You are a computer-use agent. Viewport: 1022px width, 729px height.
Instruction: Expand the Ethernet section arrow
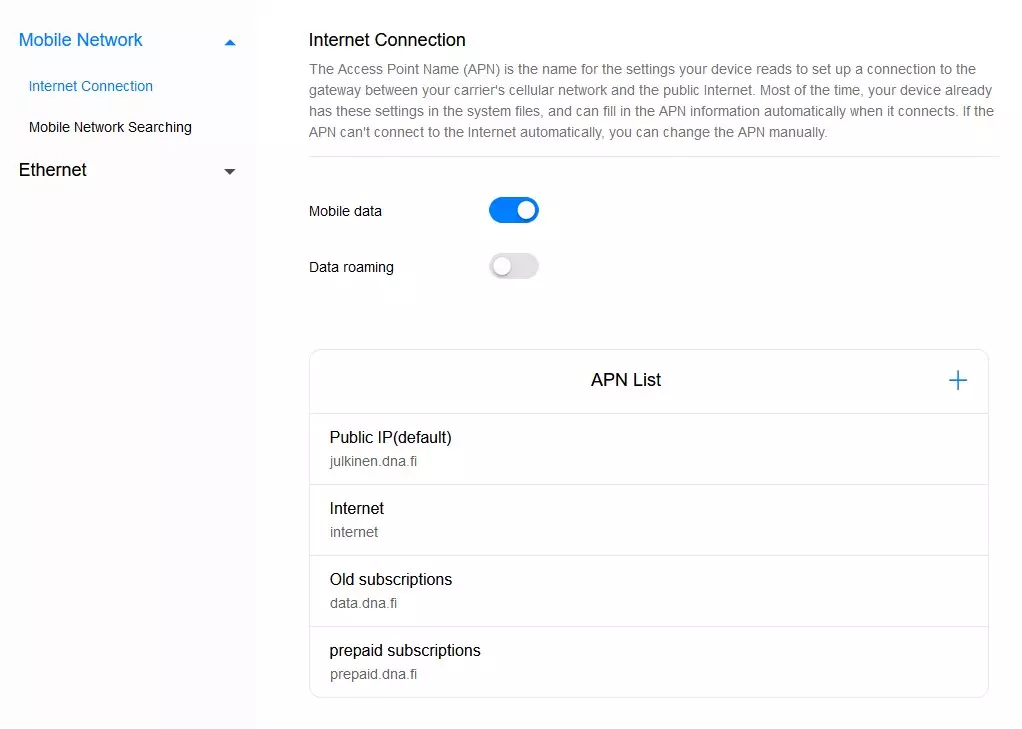coord(230,172)
